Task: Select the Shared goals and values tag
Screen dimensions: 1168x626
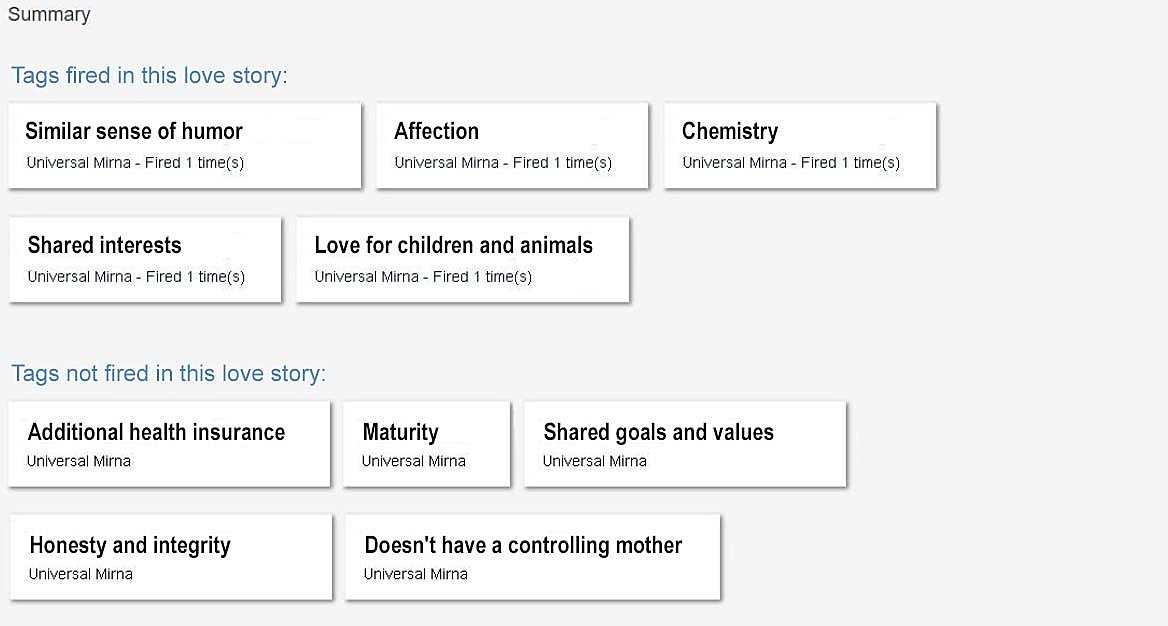Action: coord(685,444)
